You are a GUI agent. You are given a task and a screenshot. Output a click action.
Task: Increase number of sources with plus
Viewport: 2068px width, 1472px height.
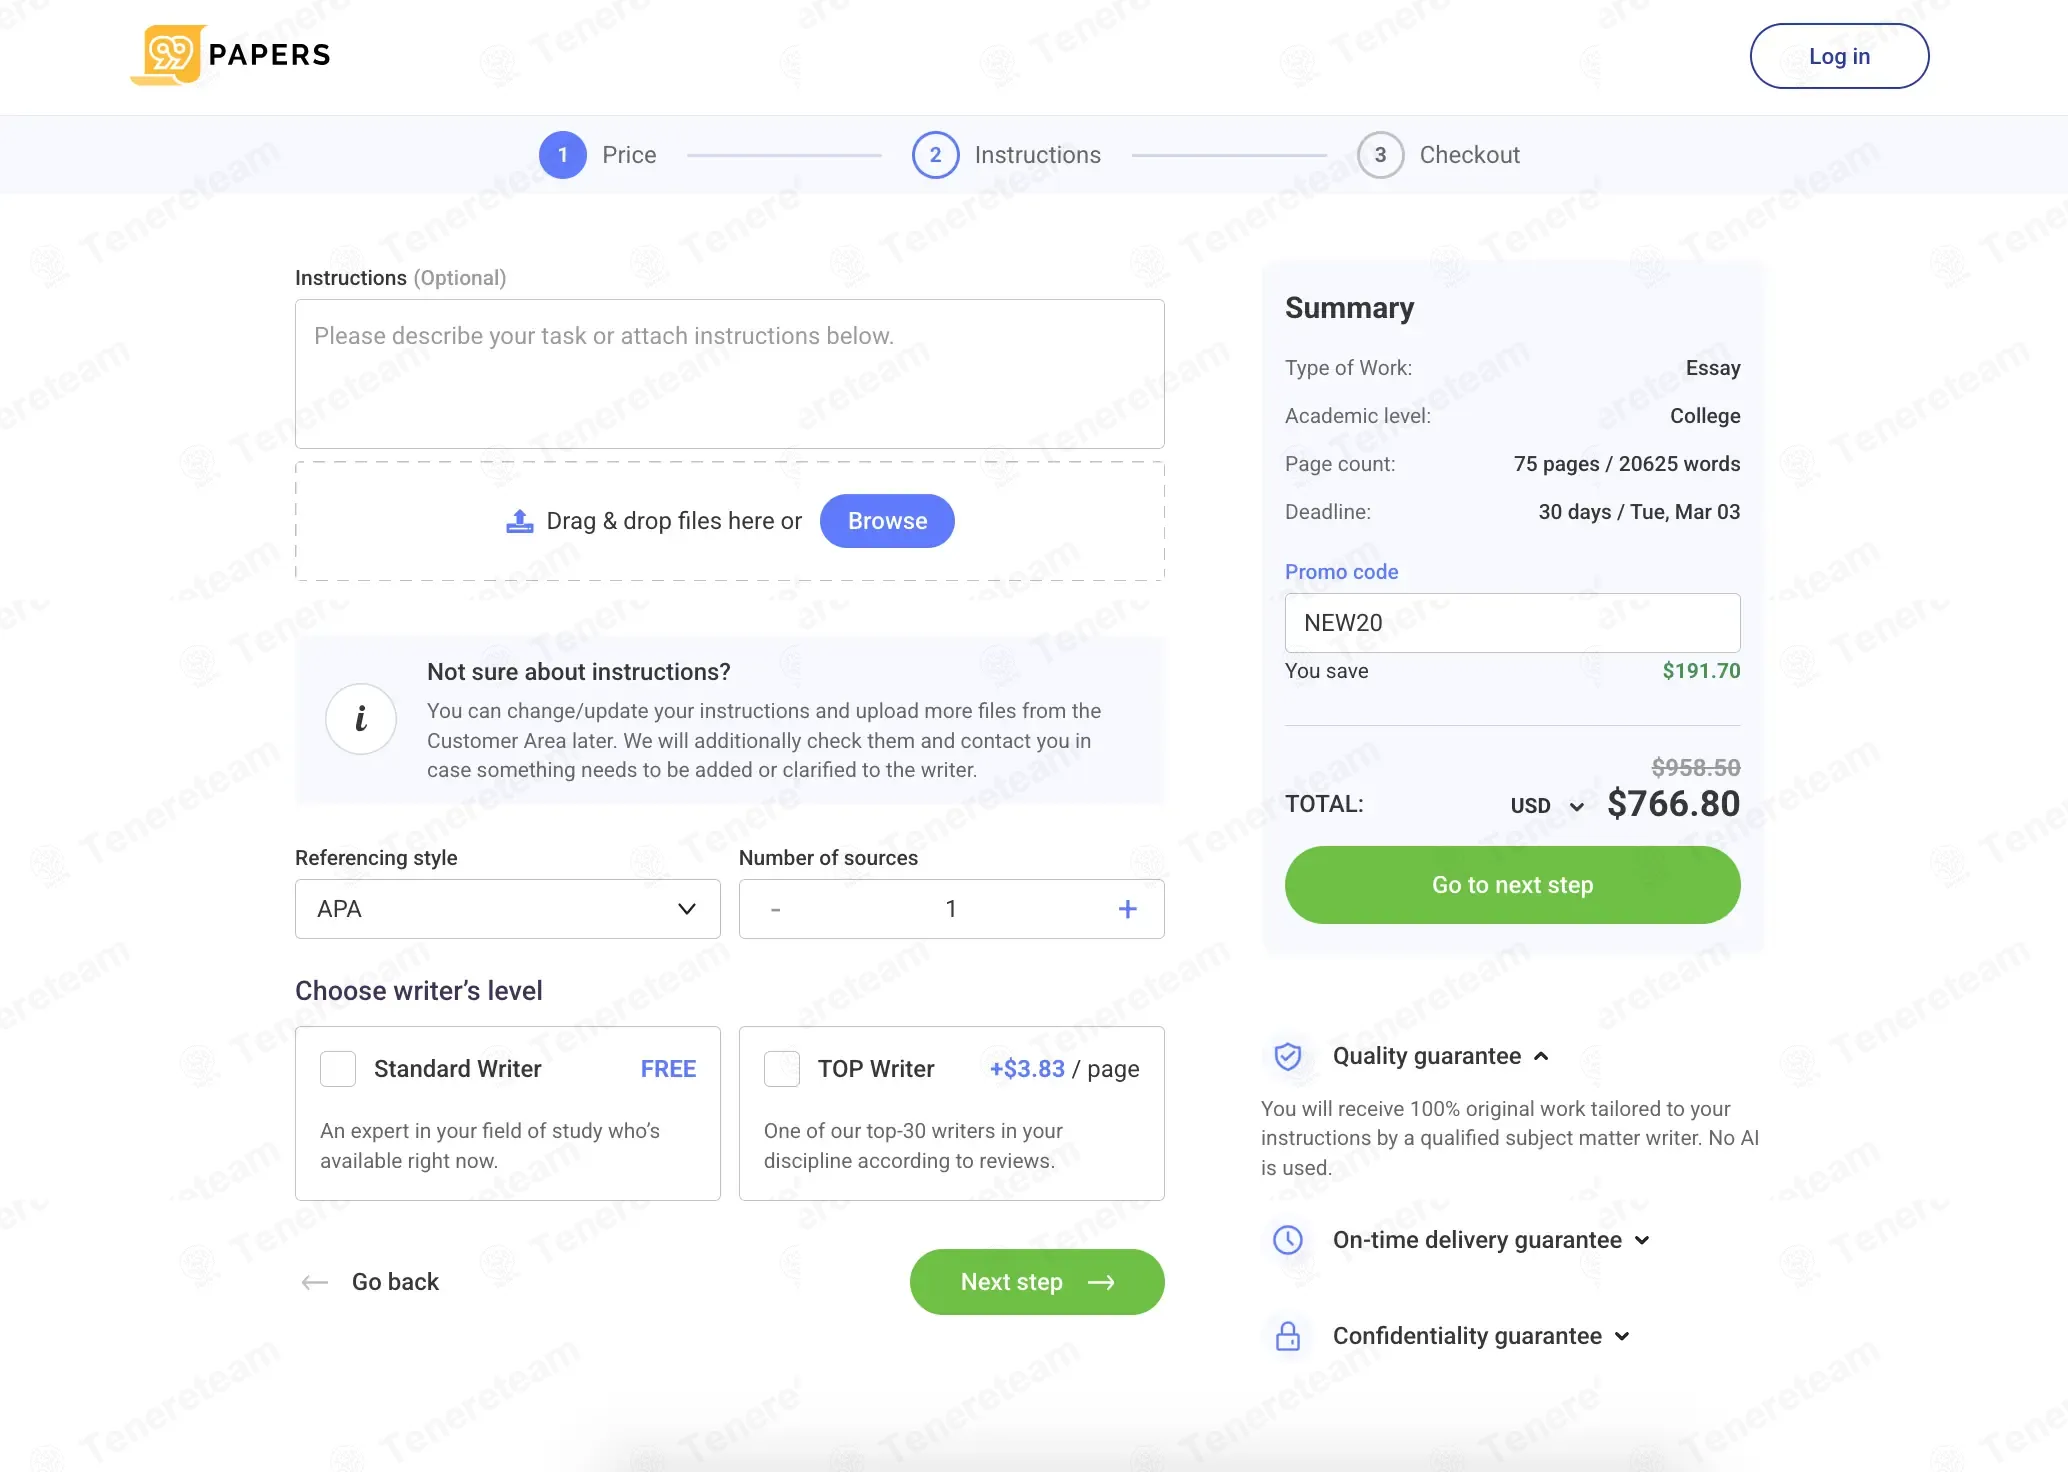click(1127, 909)
